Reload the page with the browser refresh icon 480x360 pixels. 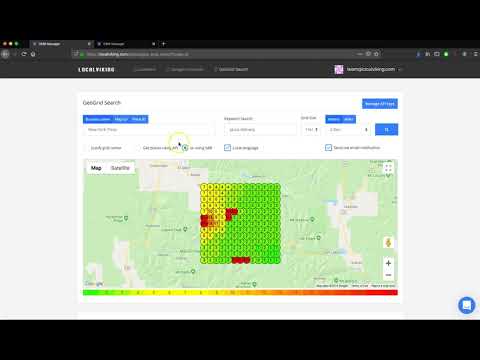point(24,54)
